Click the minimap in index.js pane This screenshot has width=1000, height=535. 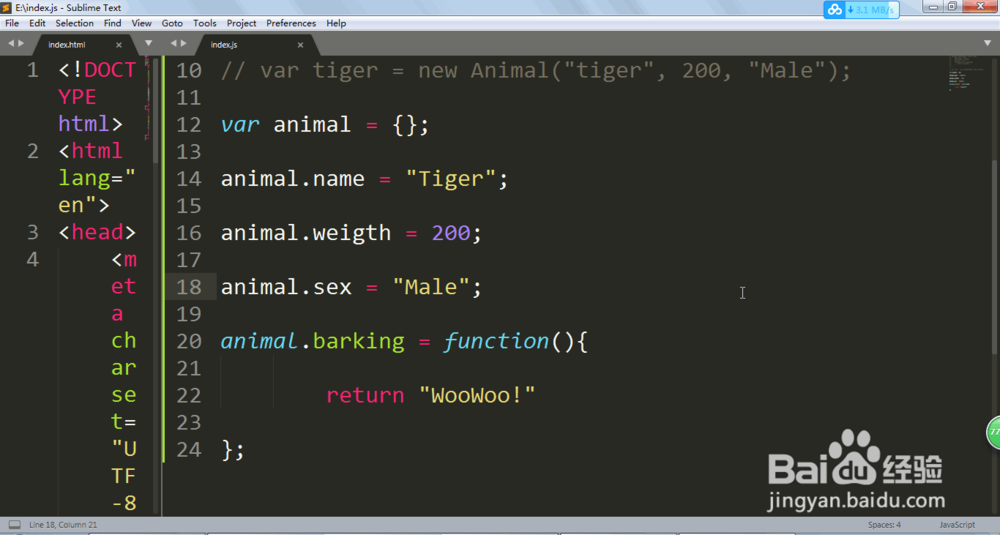coord(966,73)
